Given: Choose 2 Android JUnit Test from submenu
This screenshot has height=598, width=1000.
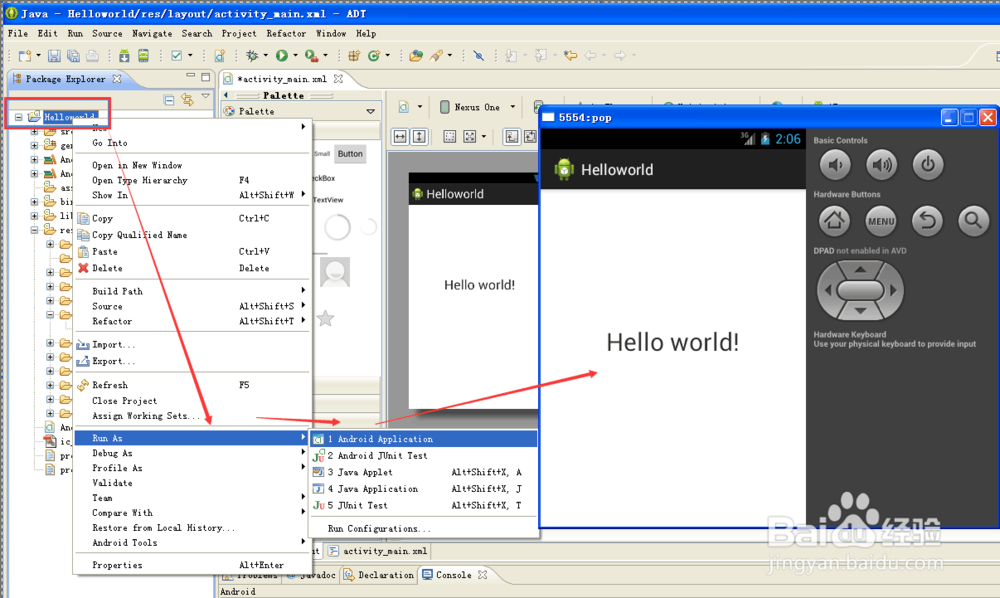Looking at the screenshot, I should 423,455.
